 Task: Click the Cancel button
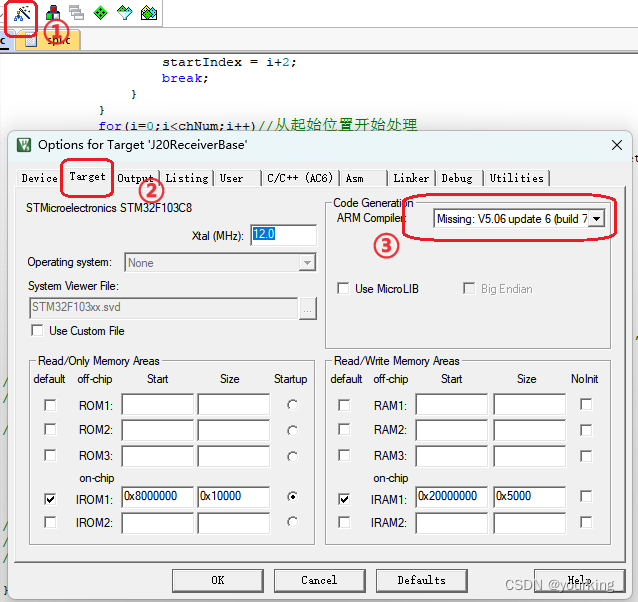319,580
